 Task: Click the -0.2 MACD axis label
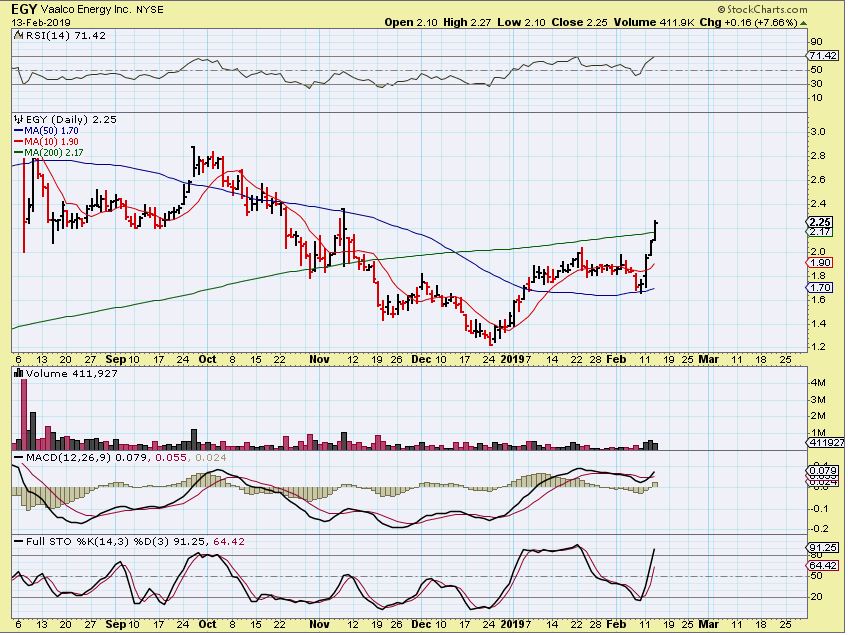(x=817, y=529)
